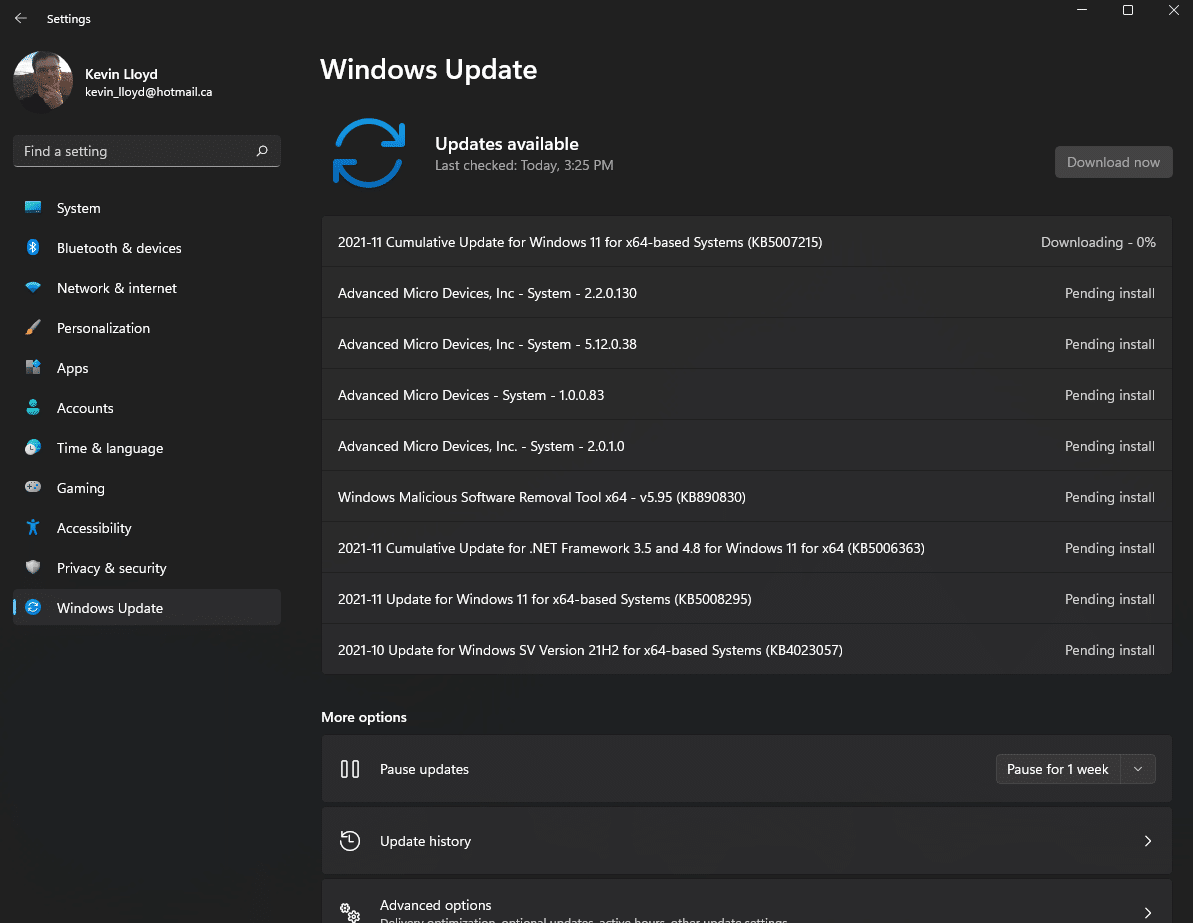The image size is (1193, 923).
Task: Click the Windows Update sidebar sync icon
Action: point(33,607)
